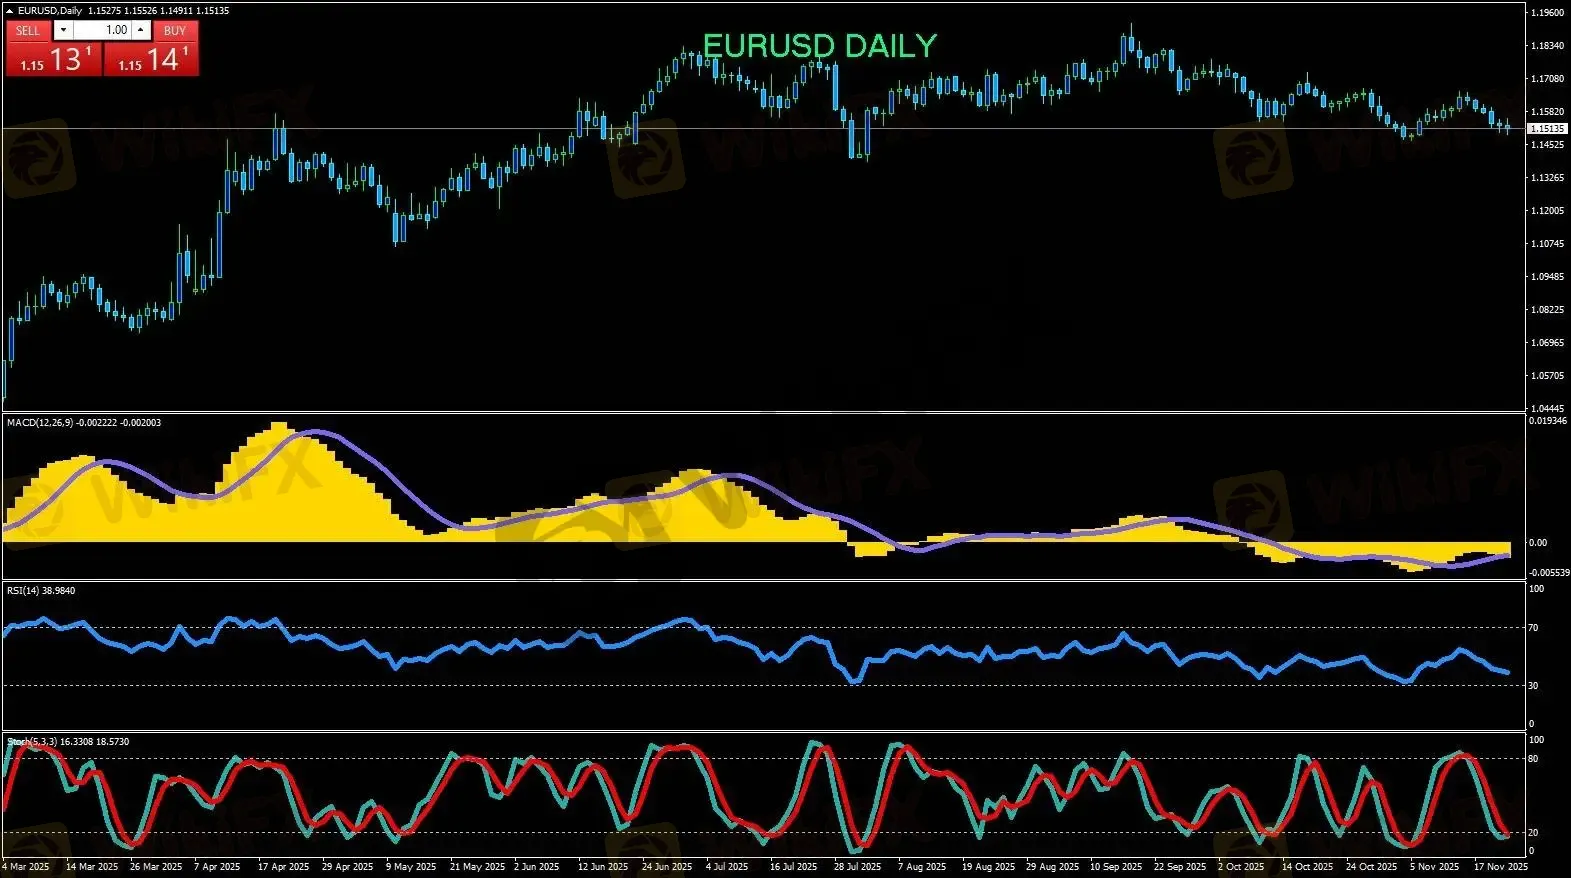Click the 7 Aug 2025 date label

(x=922, y=867)
